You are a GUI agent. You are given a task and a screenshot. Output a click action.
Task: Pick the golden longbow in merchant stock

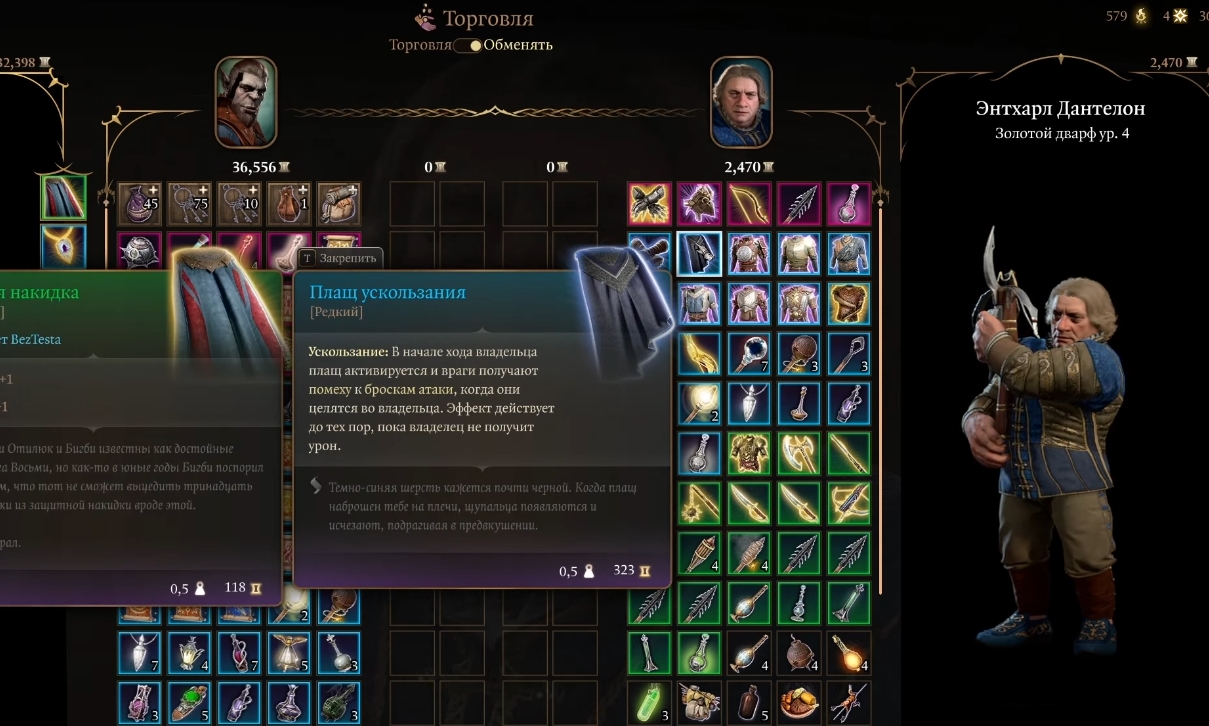click(749, 203)
